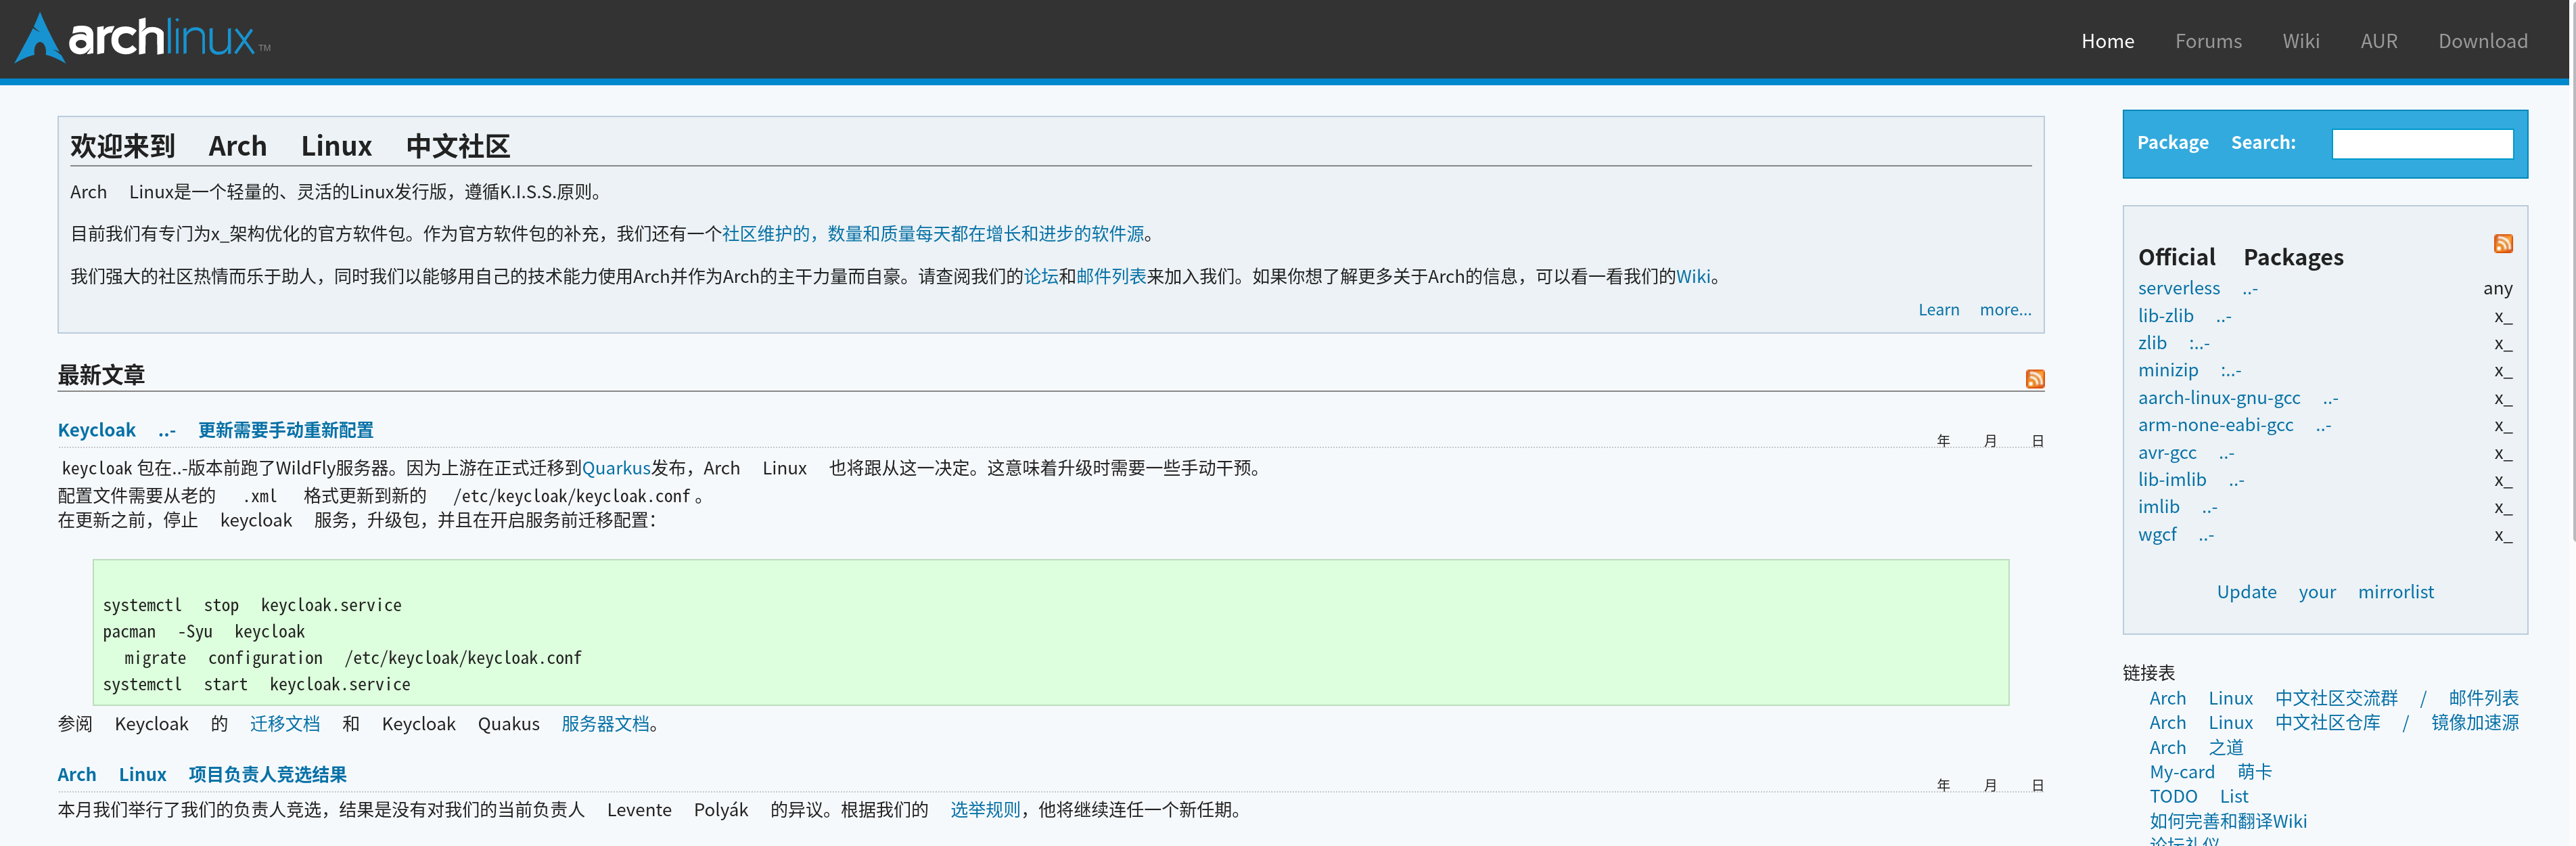The height and width of the screenshot is (846, 2576).
Task: Open the Forums menu item
Action: [2207, 41]
